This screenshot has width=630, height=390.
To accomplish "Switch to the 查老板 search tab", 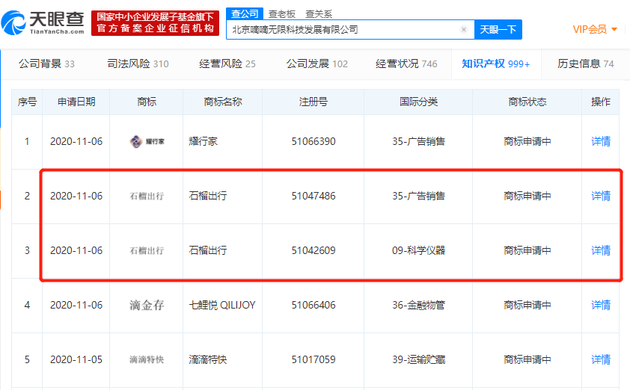I will 282,14.
